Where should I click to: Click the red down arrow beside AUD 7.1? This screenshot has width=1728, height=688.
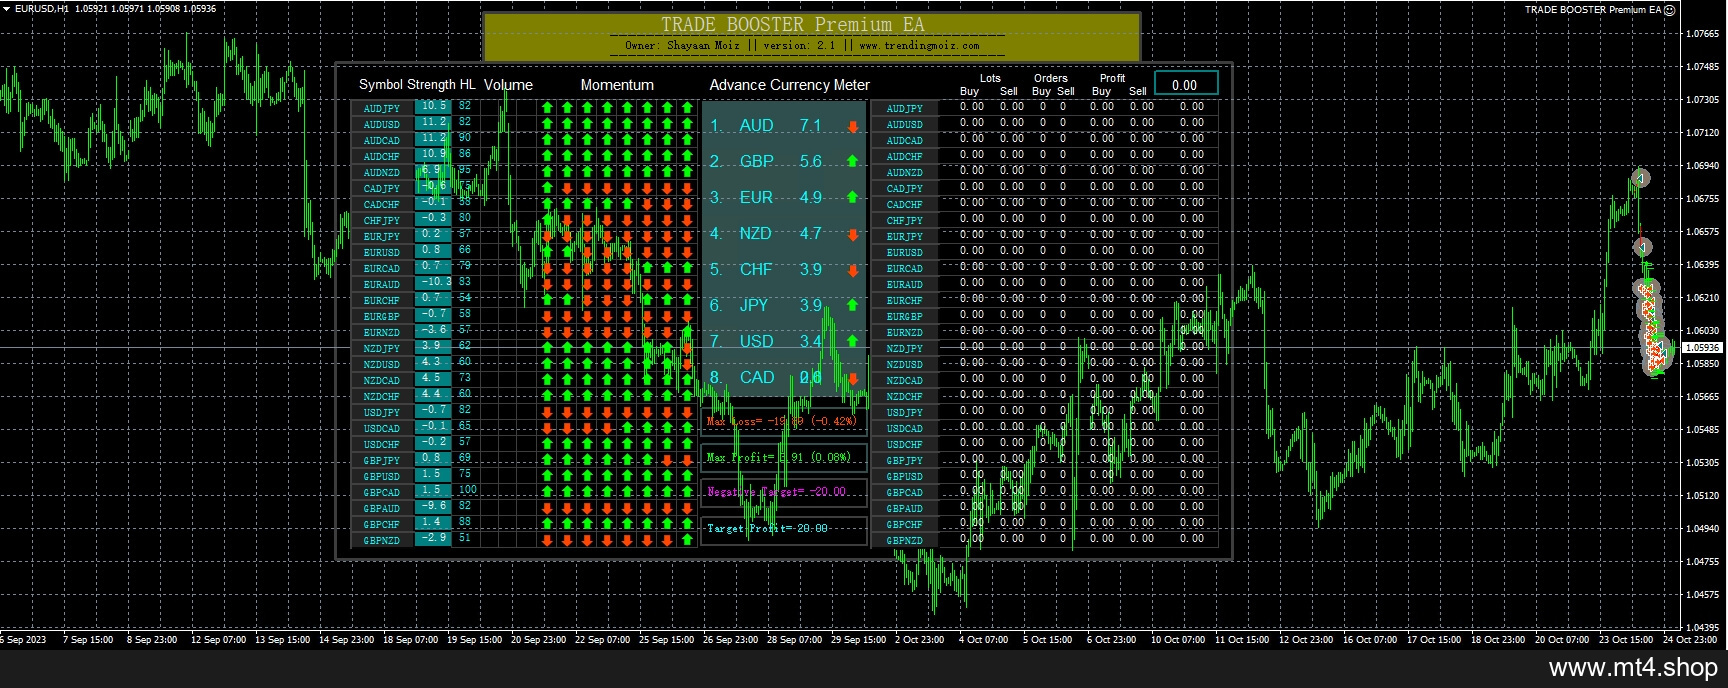point(853,126)
